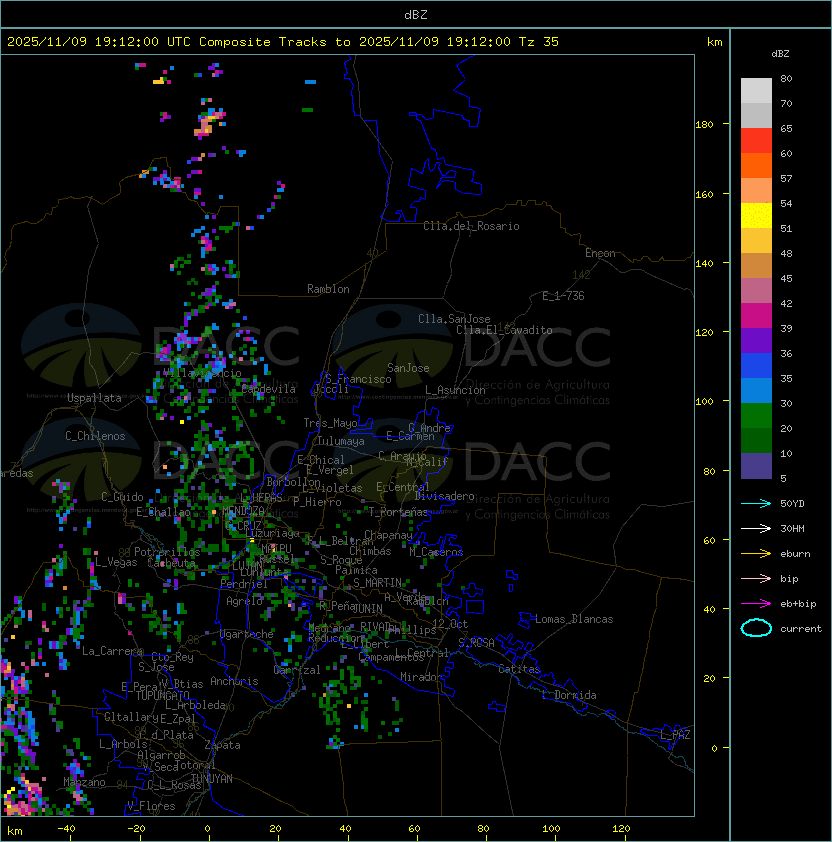Pick the slate purple bottom swatch of dBZ scale
This screenshot has height=842, width=832.
pos(756,466)
